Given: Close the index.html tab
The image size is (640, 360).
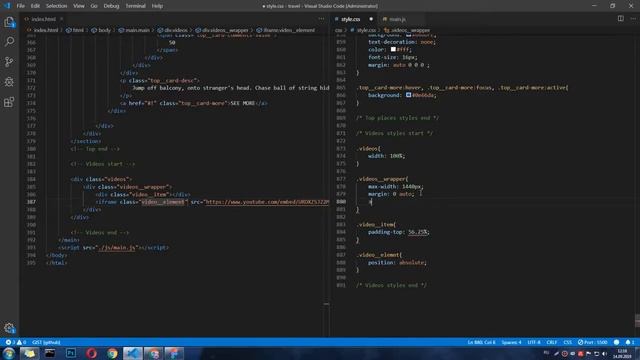Looking at the screenshot, I should (x=61, y=19).
